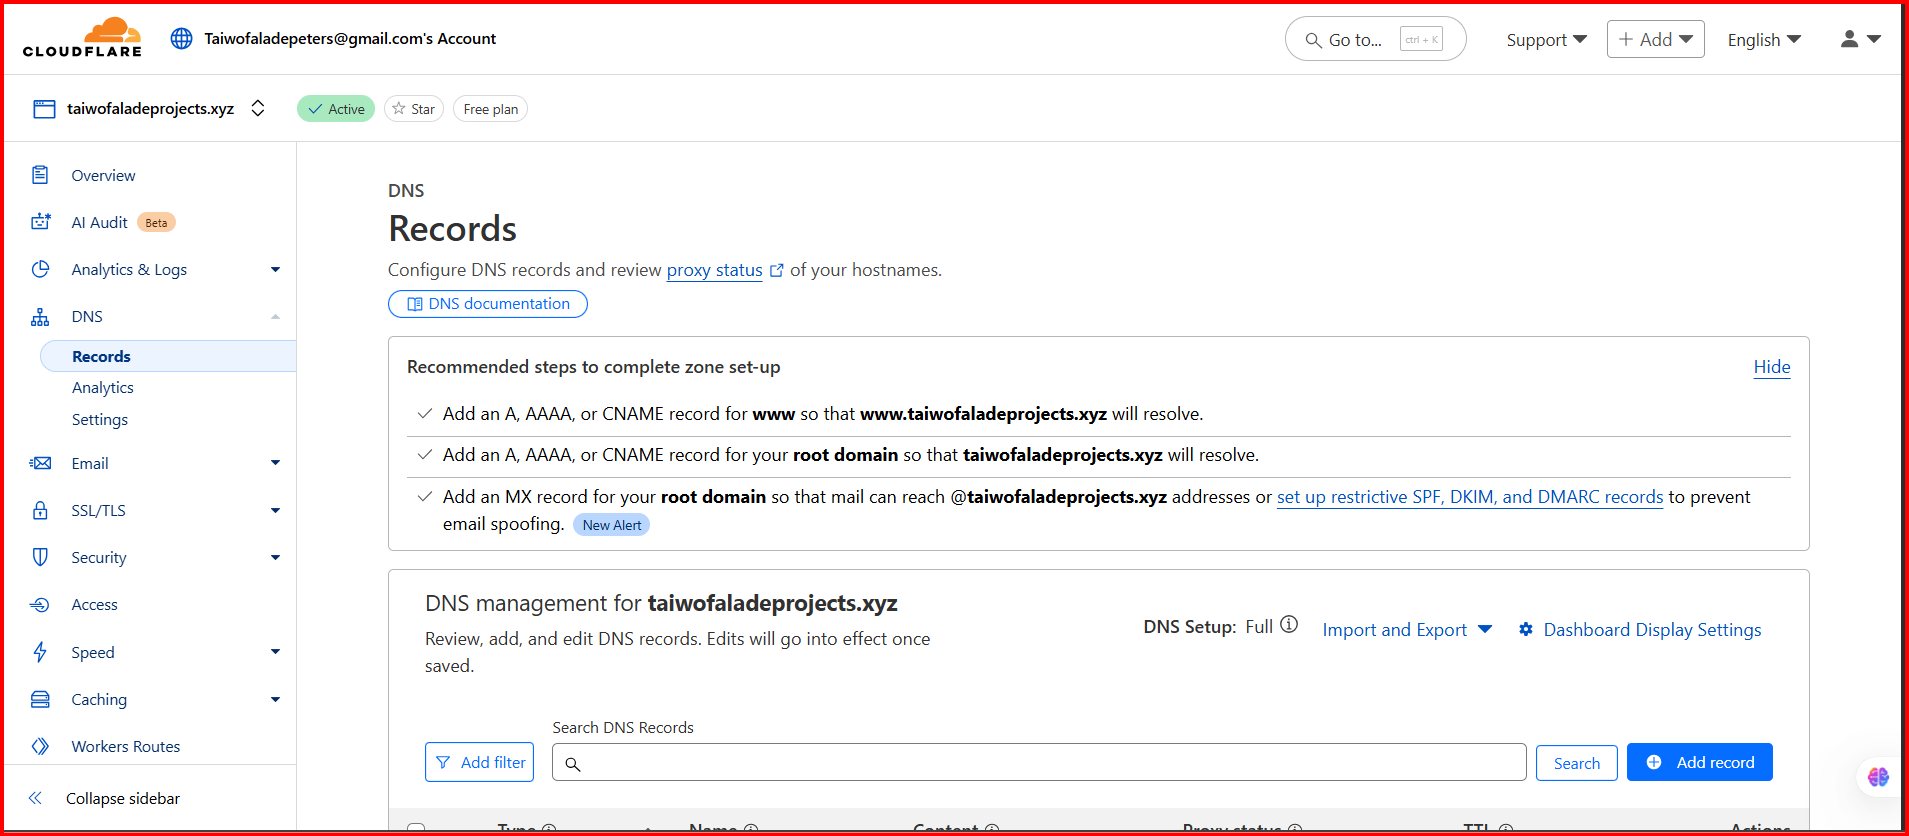Open DNS documentation
Viewport: 1909px width, 836px height.
[488, 304]
